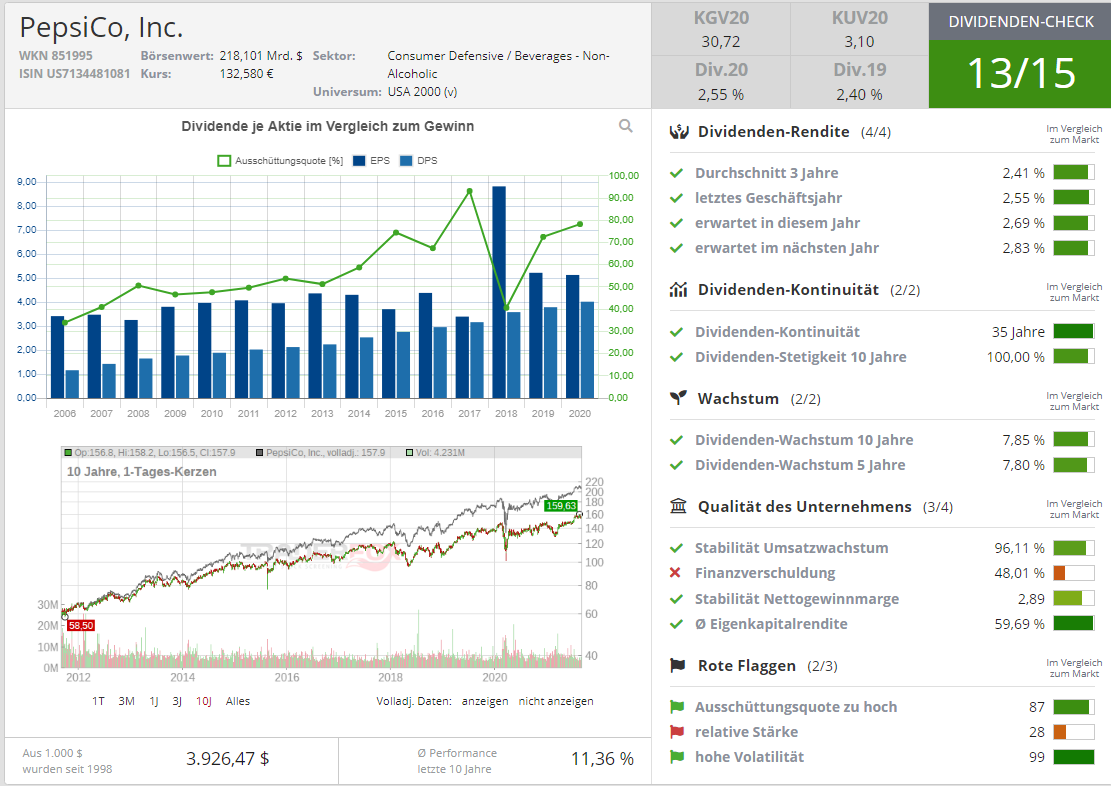Click the Dividenden-Rendite hand icon
The image size is (1111, 786).
click(x=679, y=132)
